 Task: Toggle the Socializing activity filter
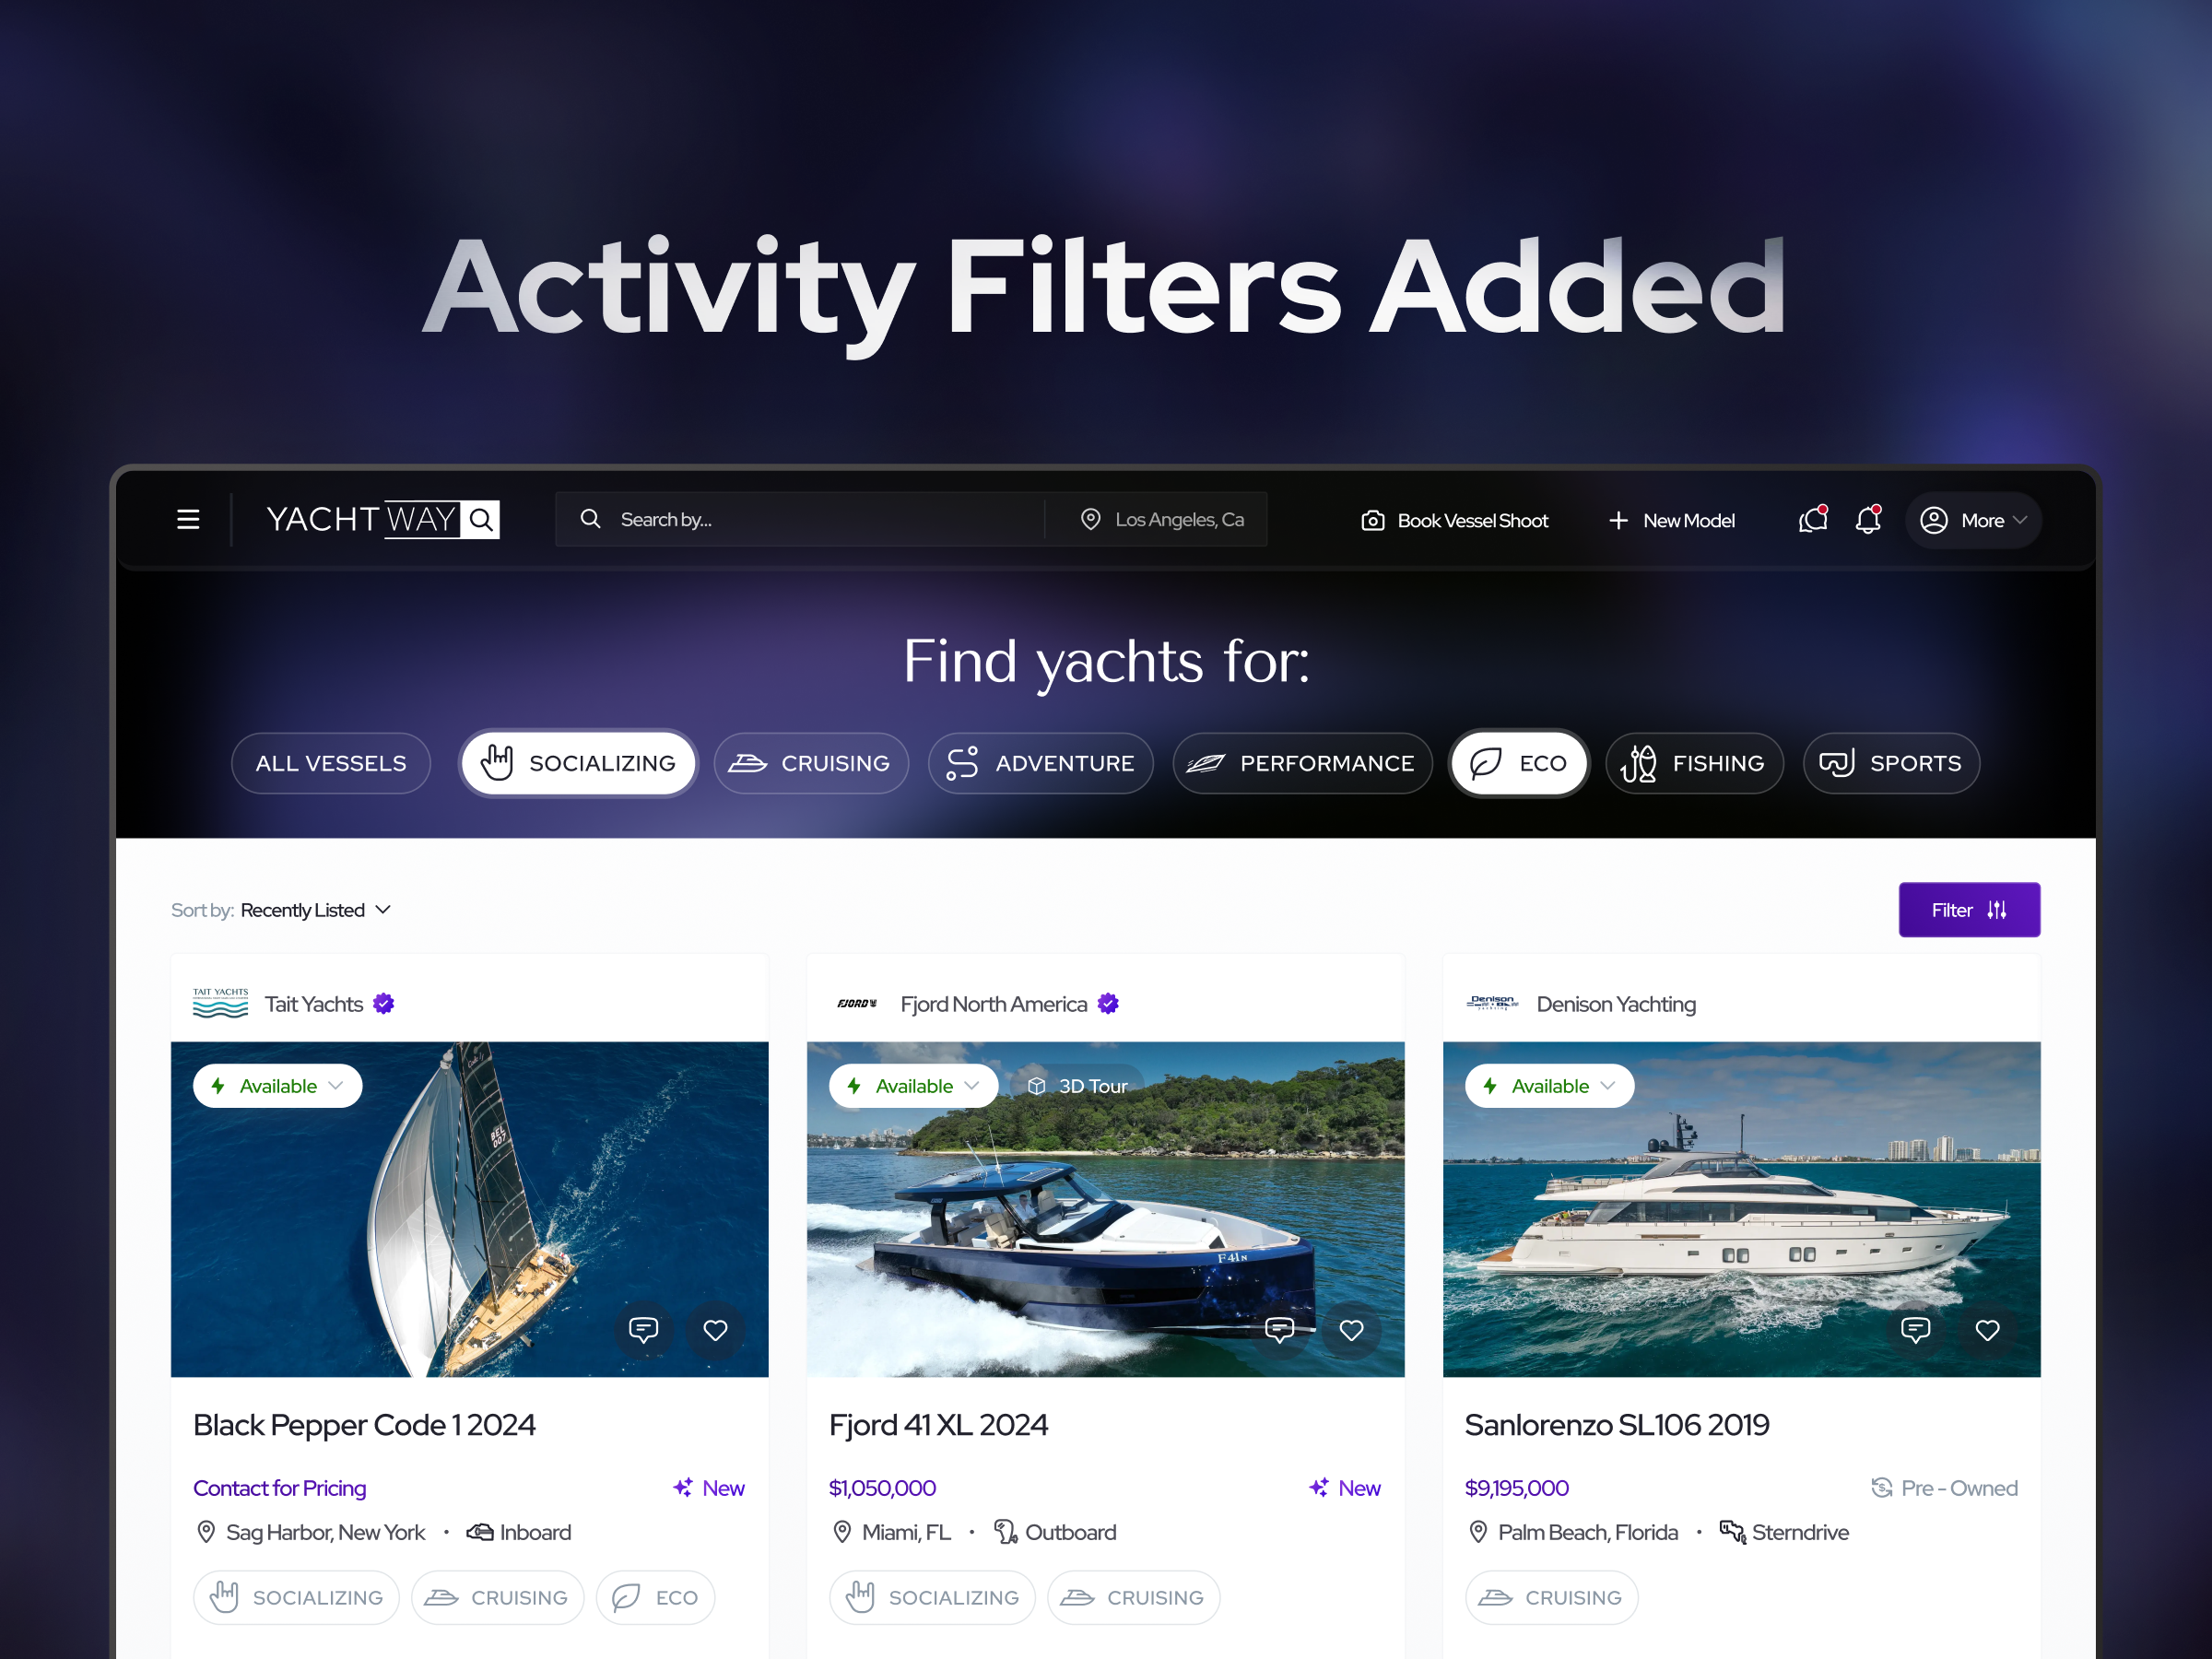[578, 764]
